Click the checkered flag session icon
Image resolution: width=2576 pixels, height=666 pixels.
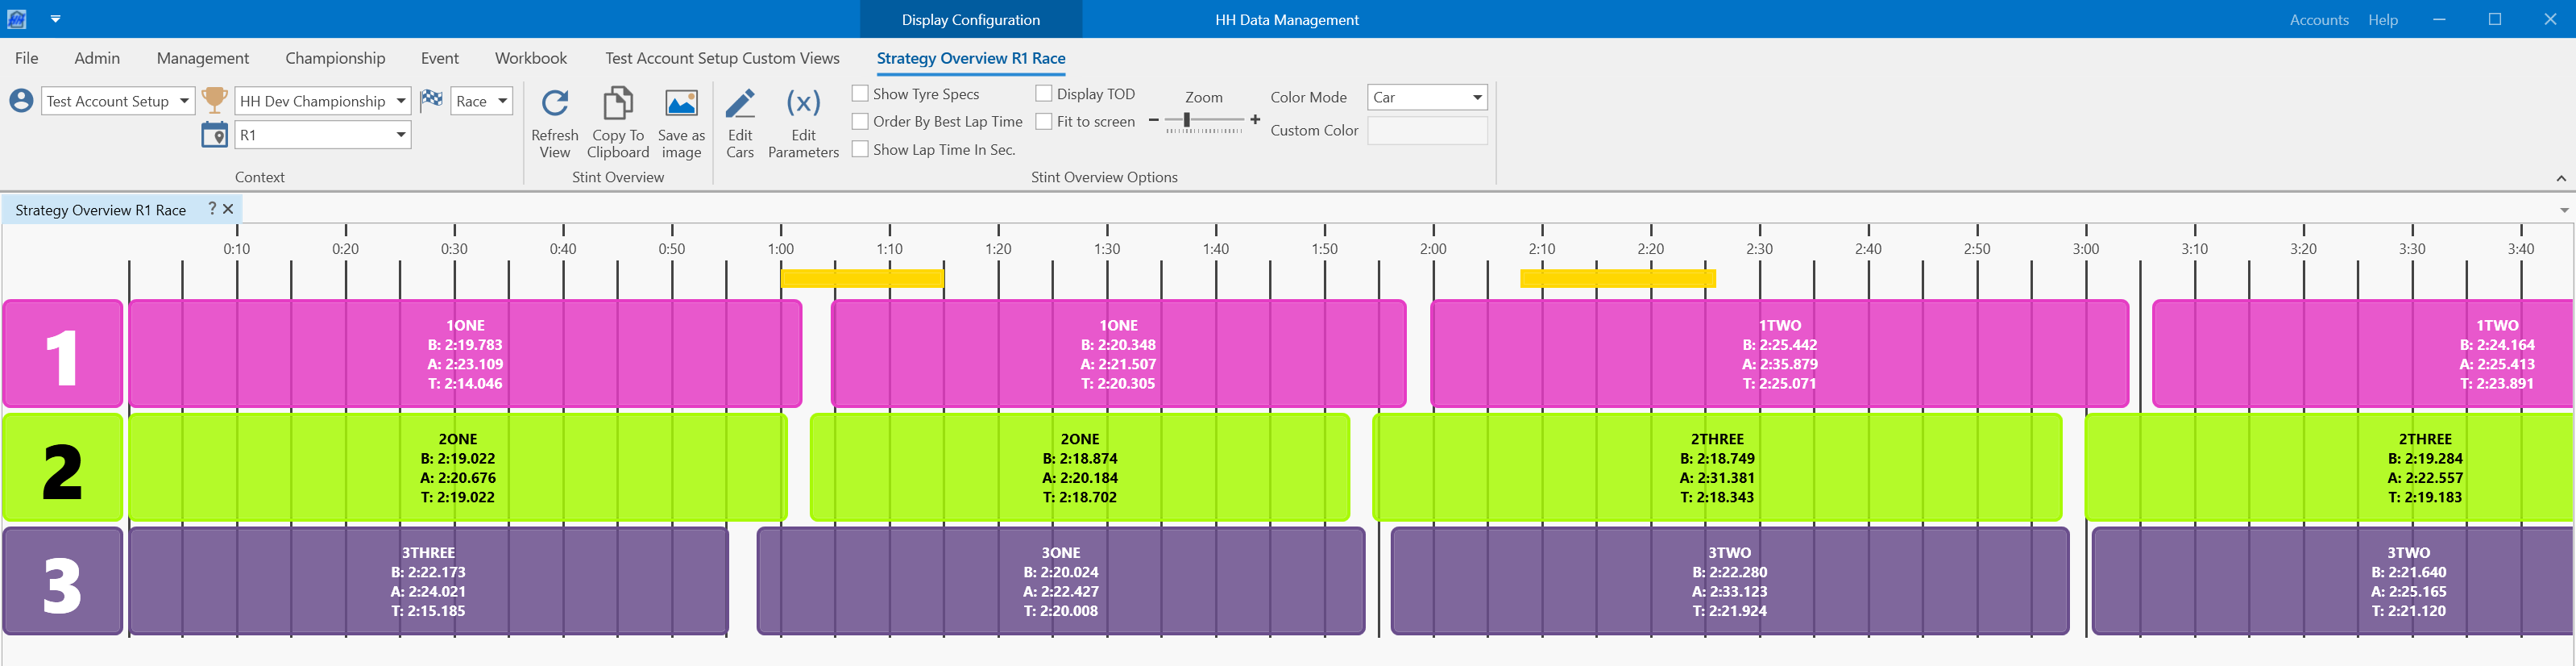point(431,99)
